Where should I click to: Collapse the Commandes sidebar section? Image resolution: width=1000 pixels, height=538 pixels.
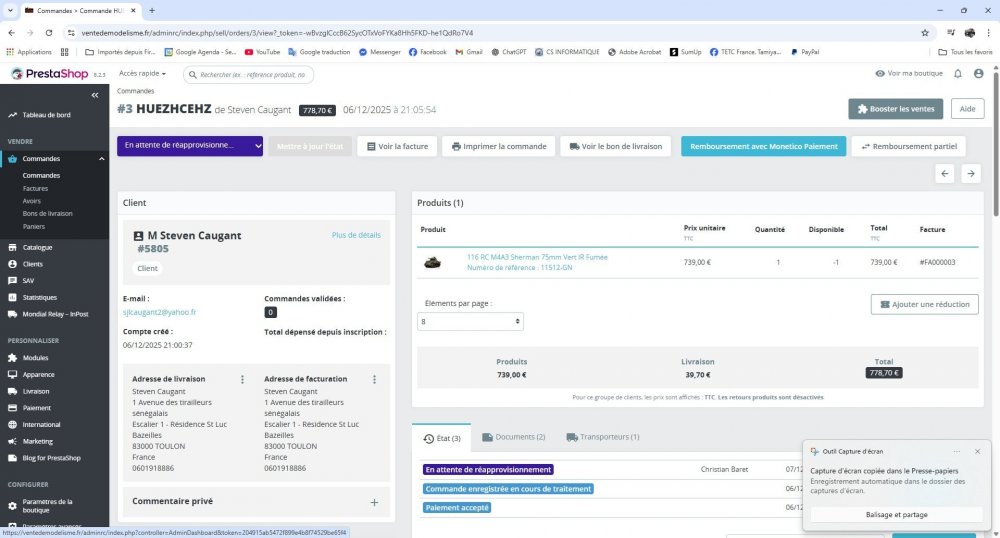click(101, 159)
